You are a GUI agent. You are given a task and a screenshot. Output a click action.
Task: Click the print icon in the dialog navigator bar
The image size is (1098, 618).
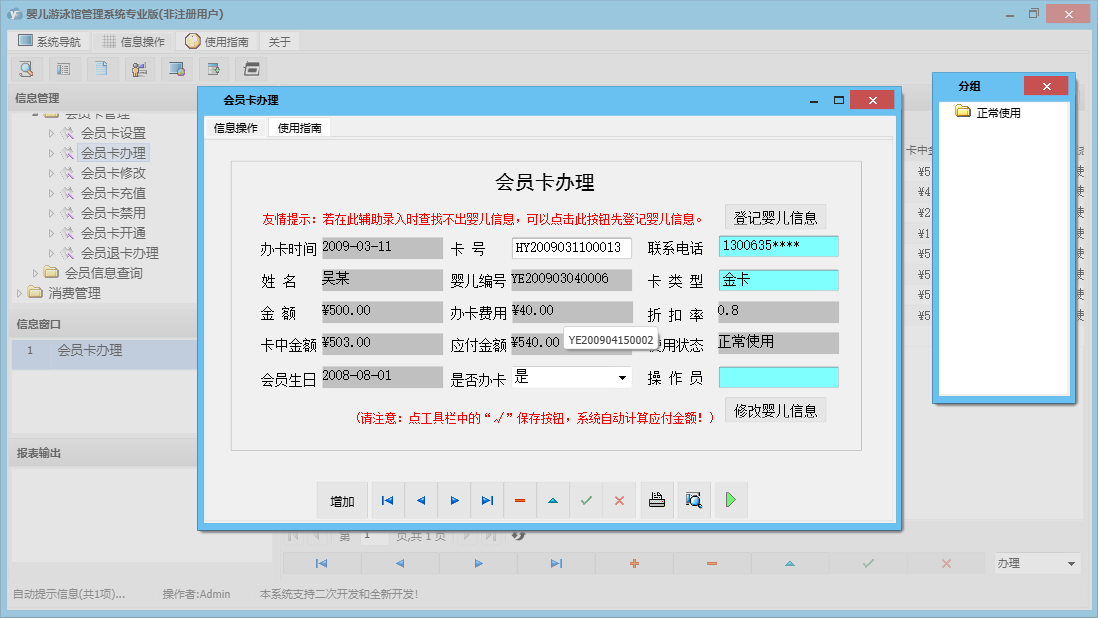click(656, 500)
